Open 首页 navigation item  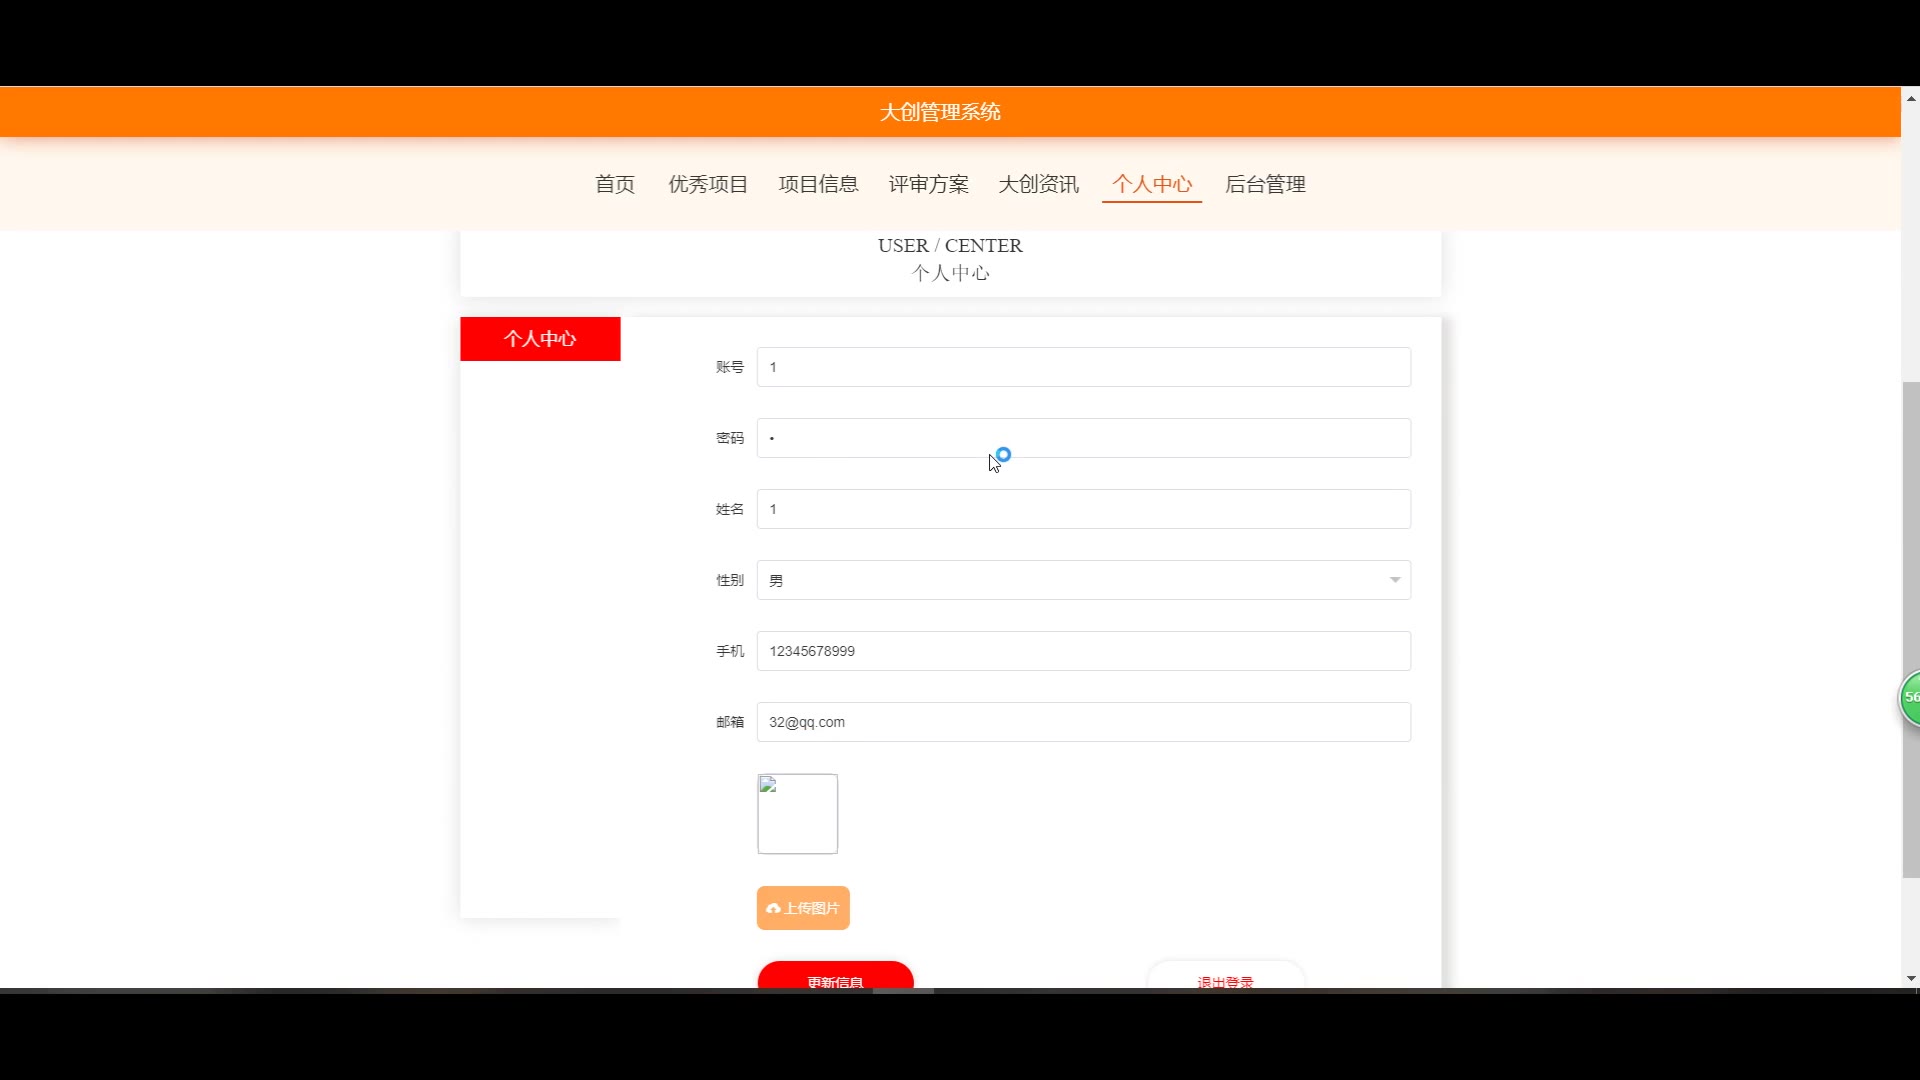pos(615,184)
